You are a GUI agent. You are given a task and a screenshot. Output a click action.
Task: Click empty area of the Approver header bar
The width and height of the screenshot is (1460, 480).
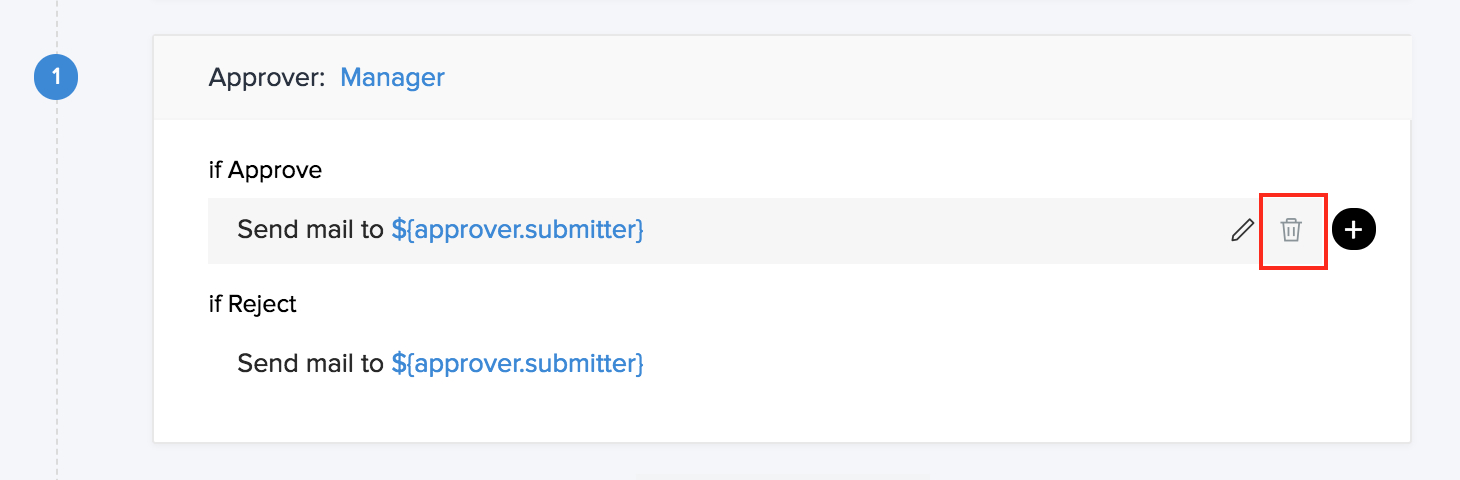[x=900, y=78]
